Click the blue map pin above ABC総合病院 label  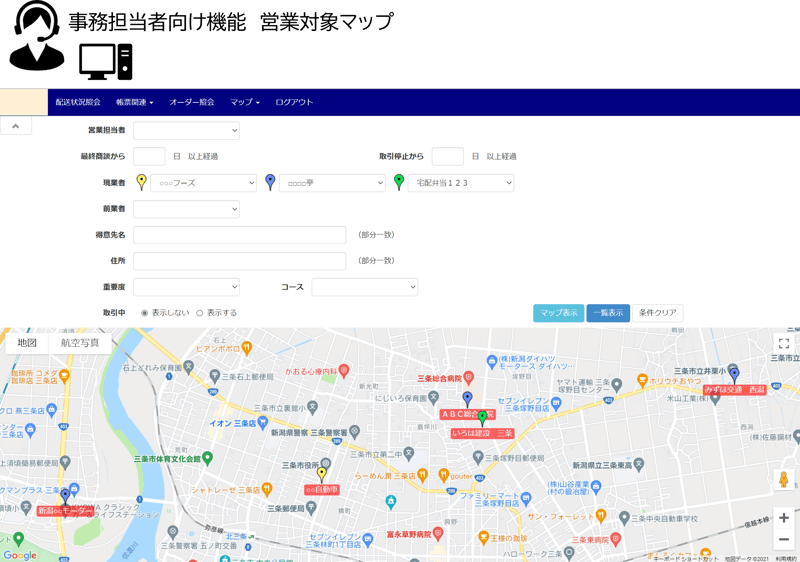[x=467, y=399]
